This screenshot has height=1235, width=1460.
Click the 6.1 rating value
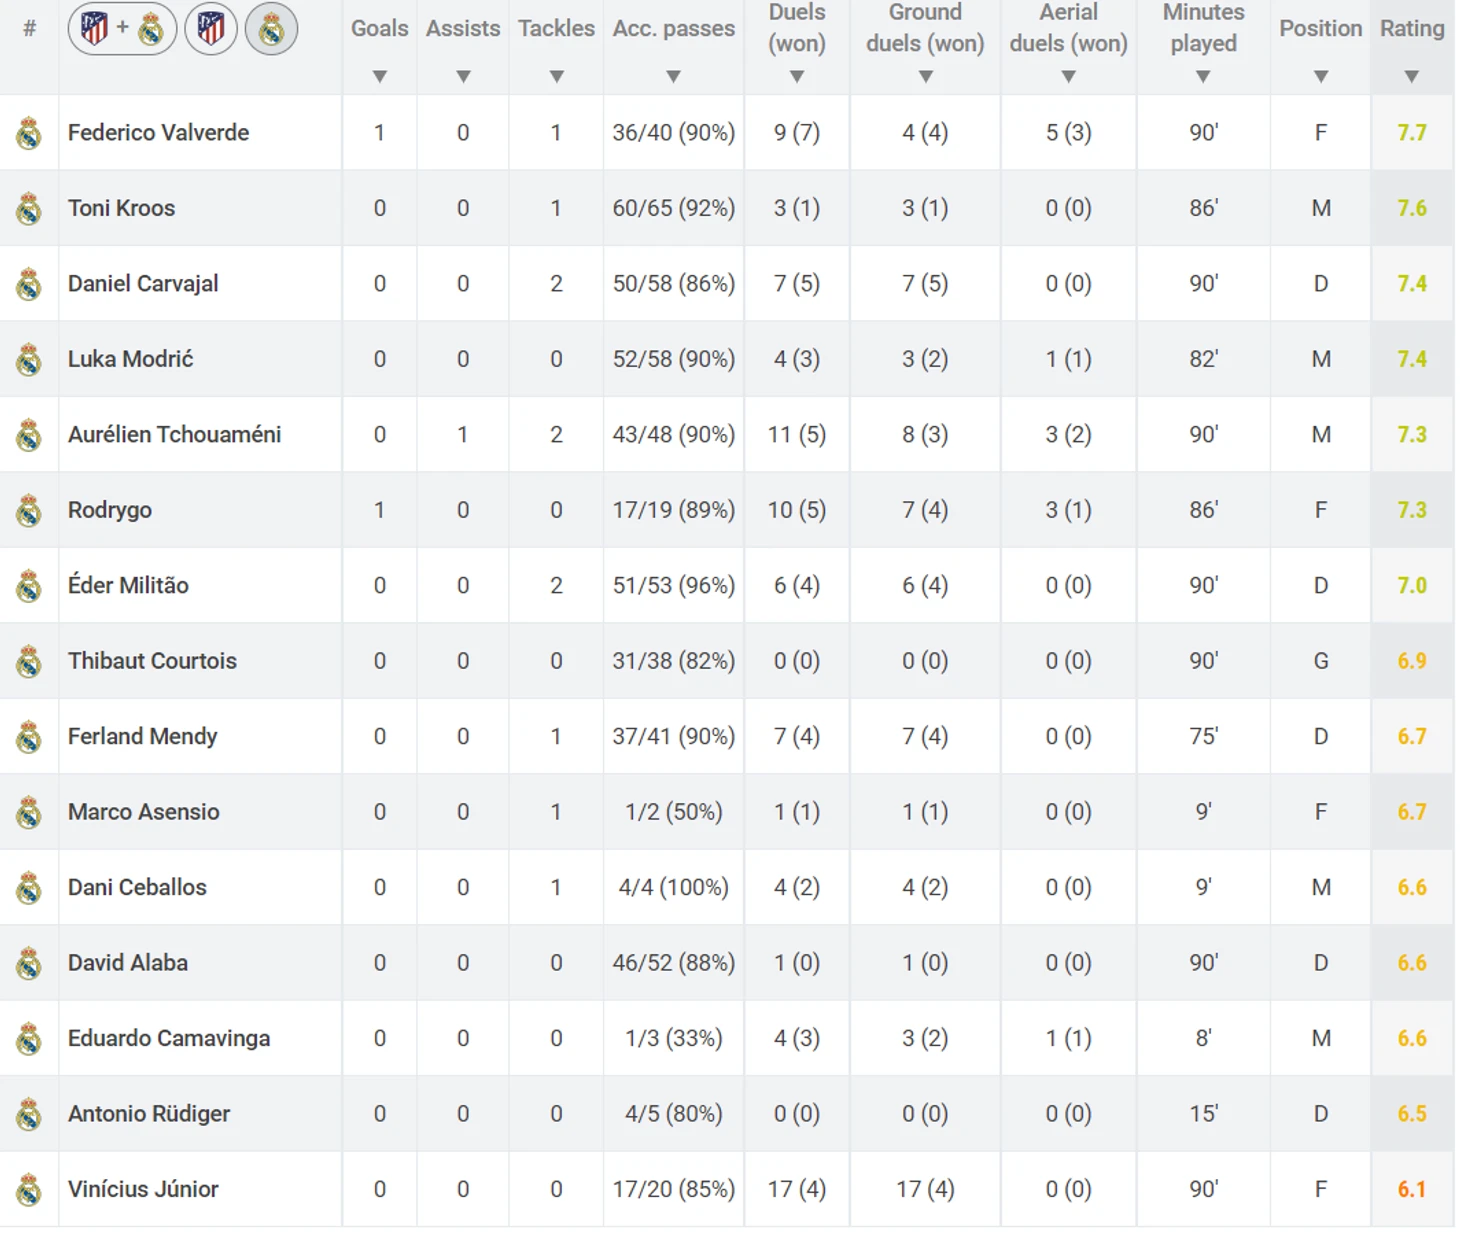[1412, 1189]
